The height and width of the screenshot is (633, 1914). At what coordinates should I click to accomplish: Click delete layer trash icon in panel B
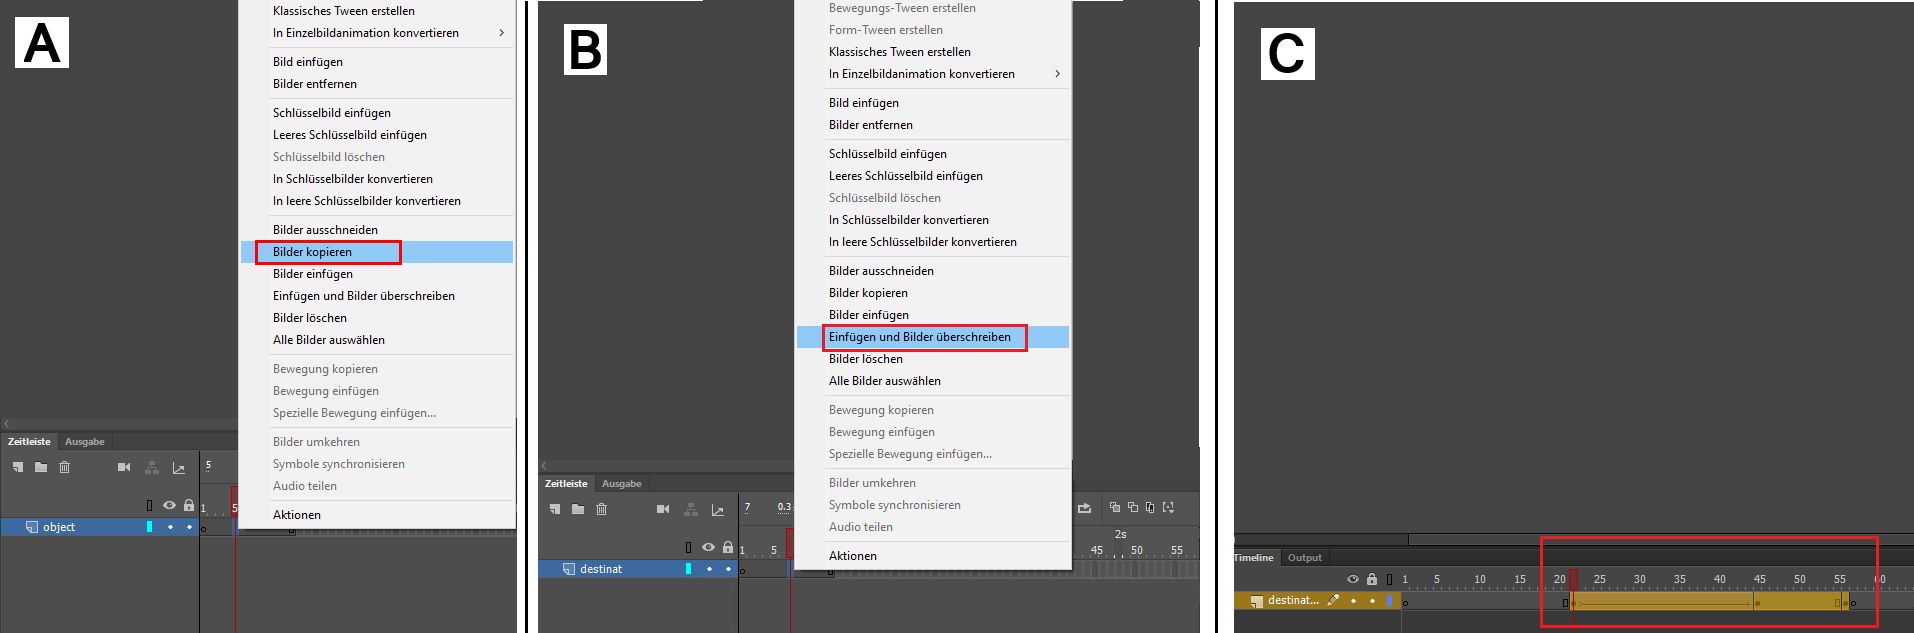click(602, 509)
